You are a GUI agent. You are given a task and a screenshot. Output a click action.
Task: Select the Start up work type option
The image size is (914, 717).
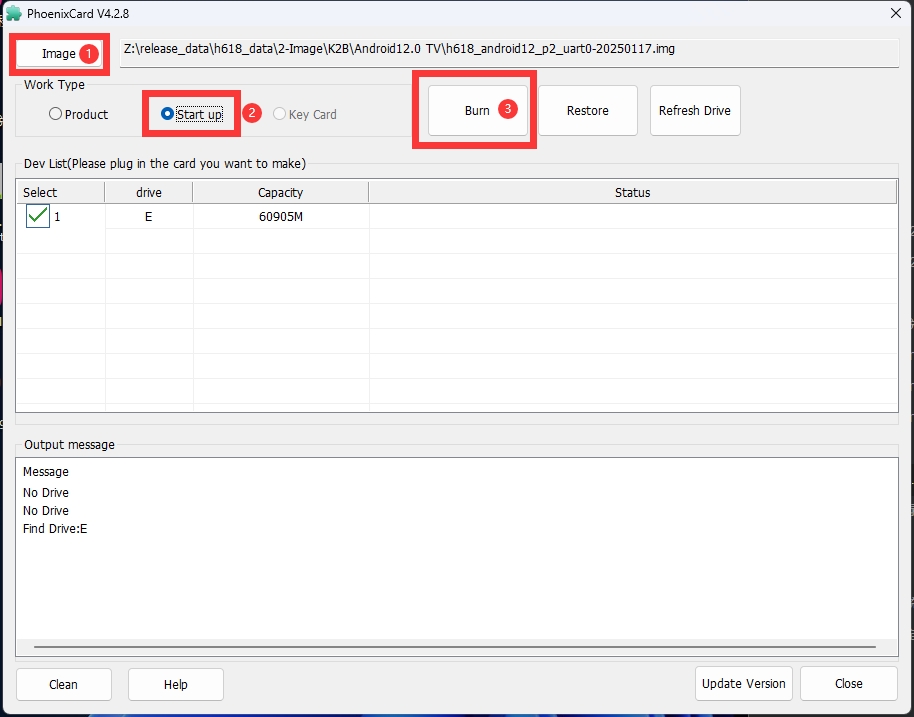click(167, 114)
